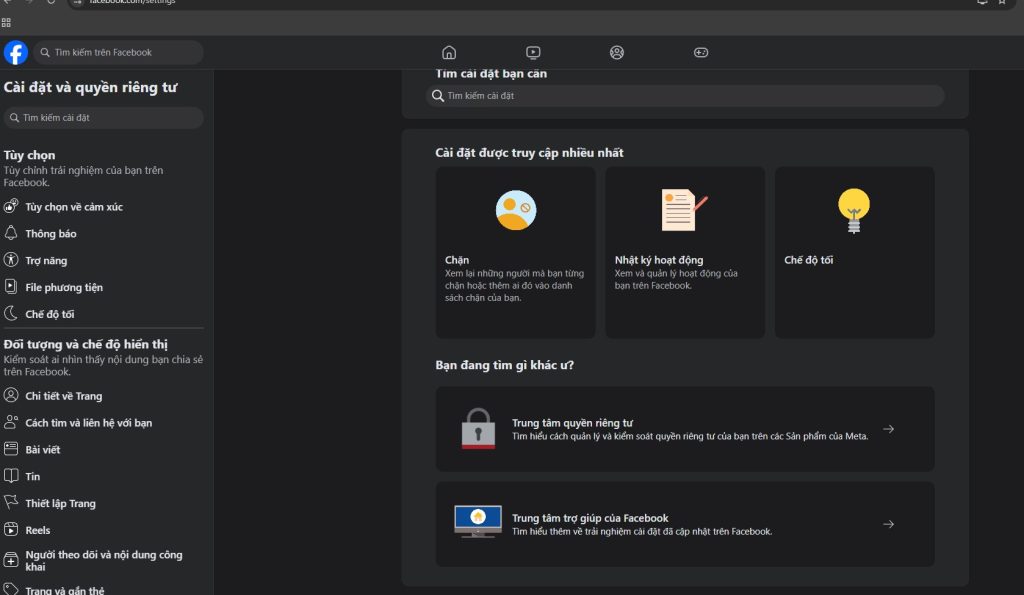1024x595 pixels.
Task: Click the bell icon beside Thông báo
Action: (x=11, y=233)
